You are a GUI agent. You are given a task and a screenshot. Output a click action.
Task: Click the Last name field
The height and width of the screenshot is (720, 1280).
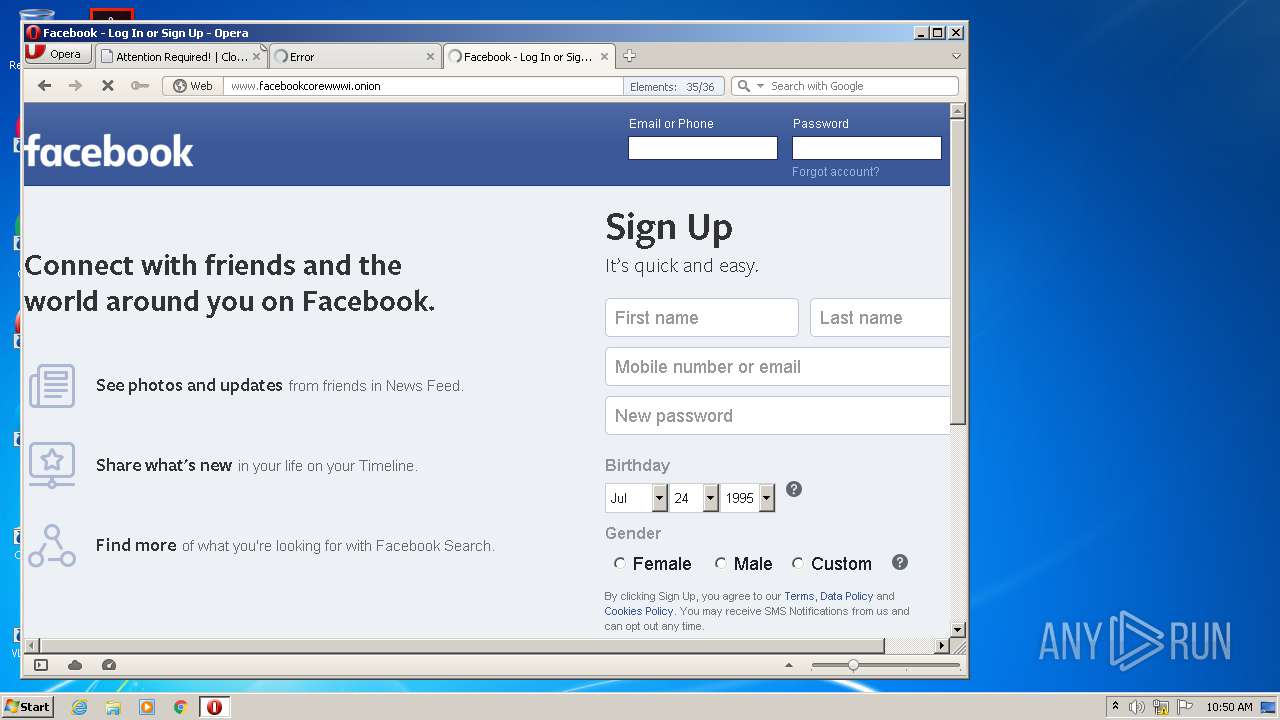(x=879, y=317)
